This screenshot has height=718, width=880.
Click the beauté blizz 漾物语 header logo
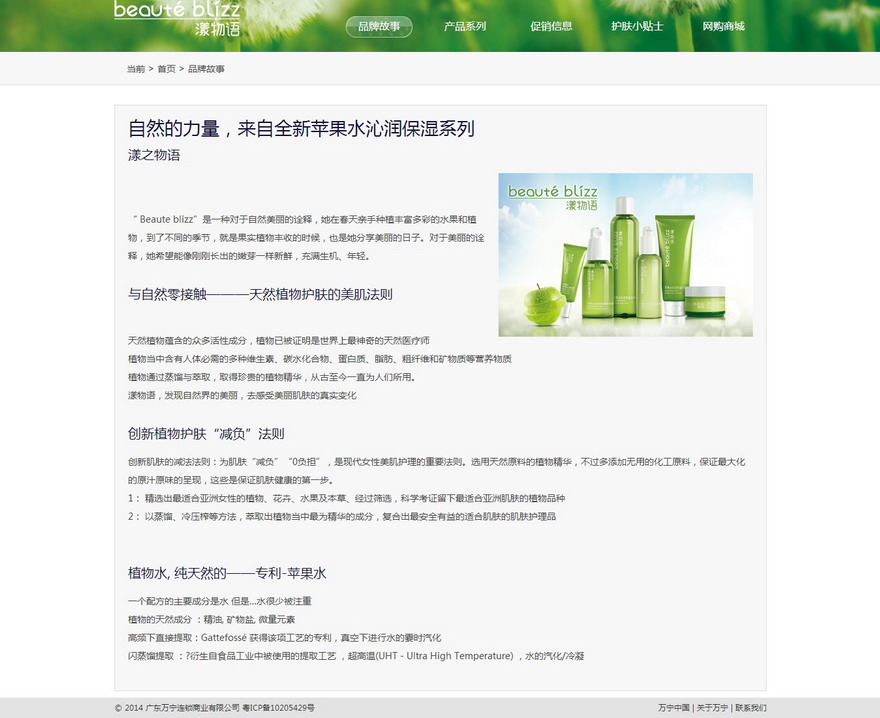pos(177,19)
